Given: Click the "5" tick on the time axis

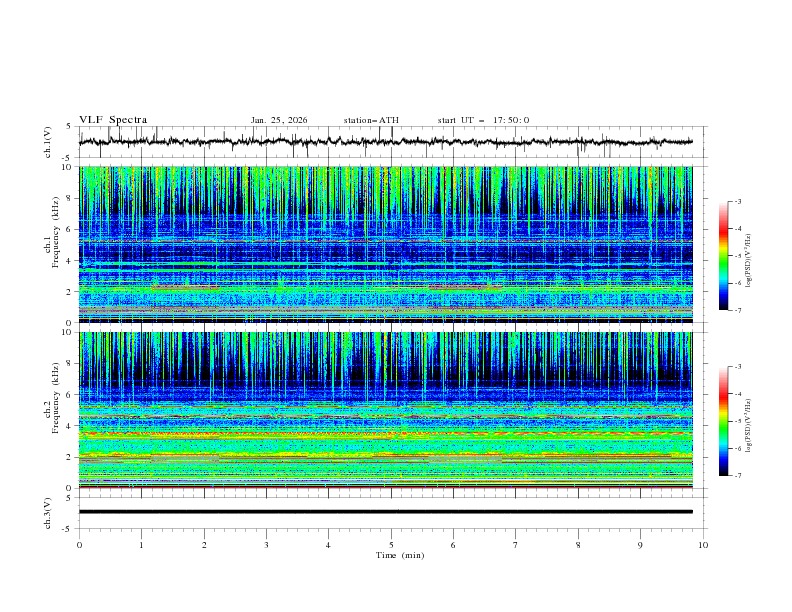Looking at the screenshot, I should pyautogui.click(x=391, y=545).
